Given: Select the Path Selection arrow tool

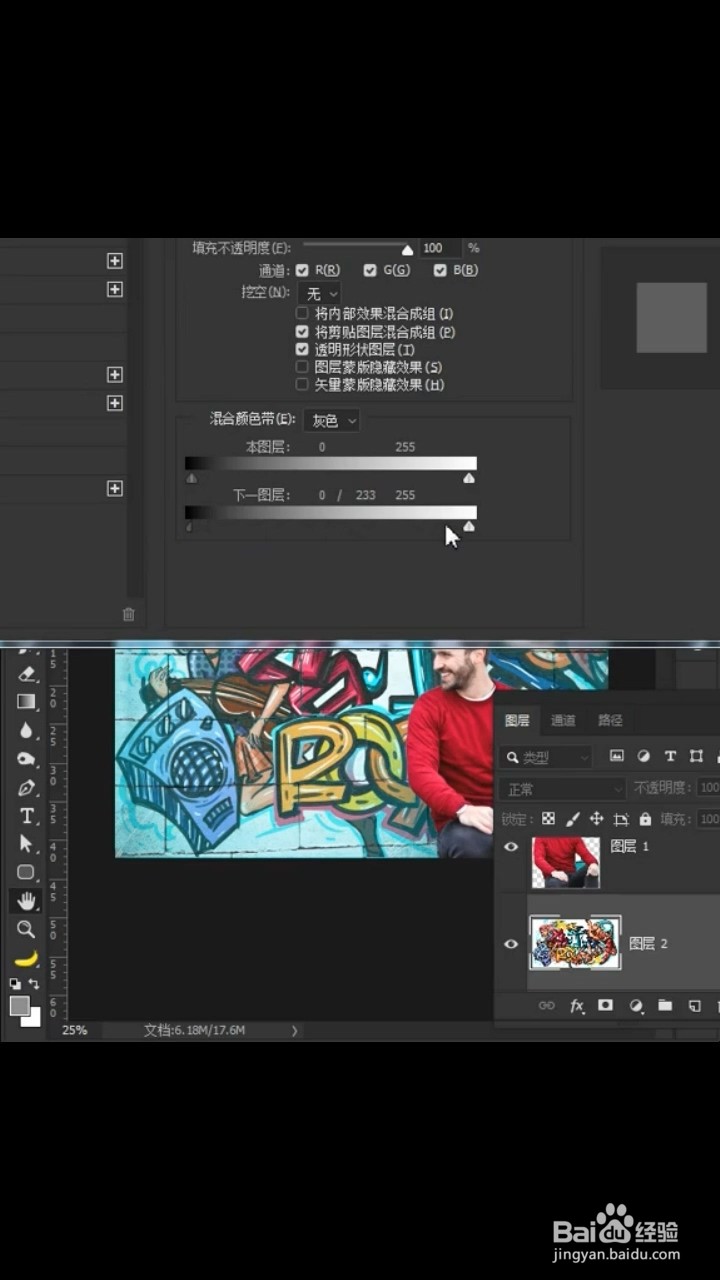Looking at the screenshot, I should point(27,844).
